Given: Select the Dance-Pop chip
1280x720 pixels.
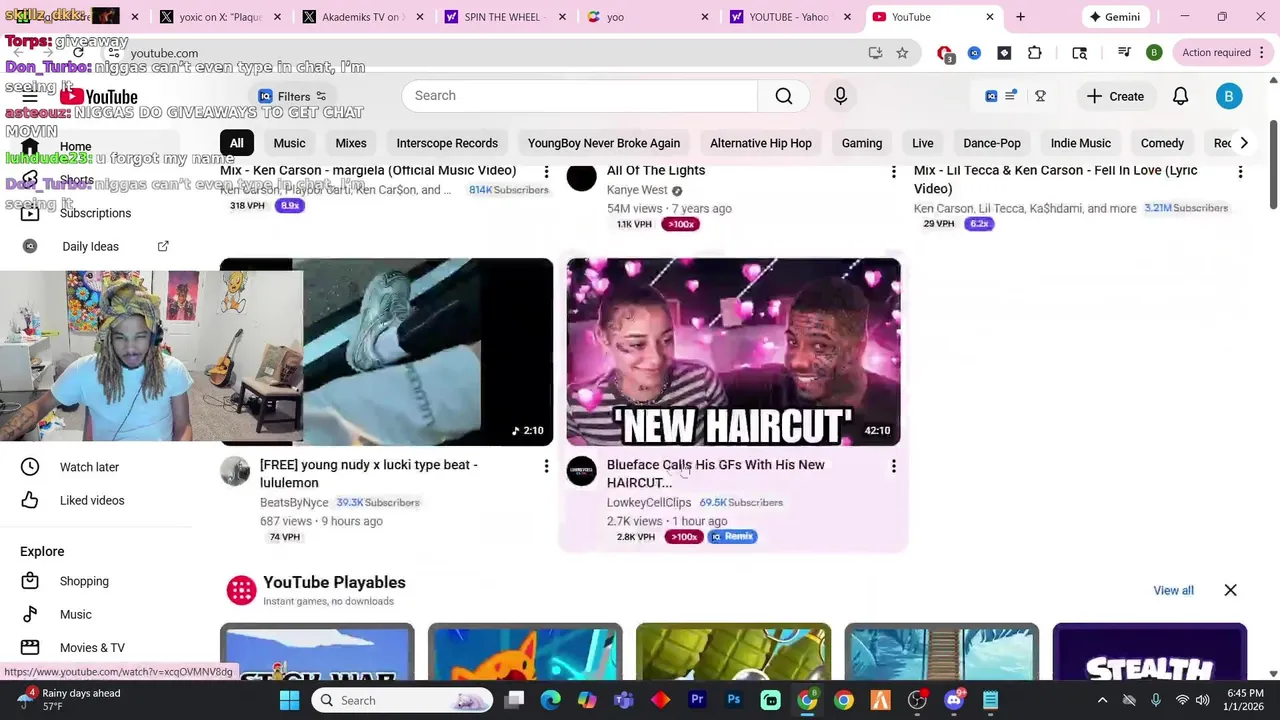Looking at the screenshot, I should pos(992,143).
